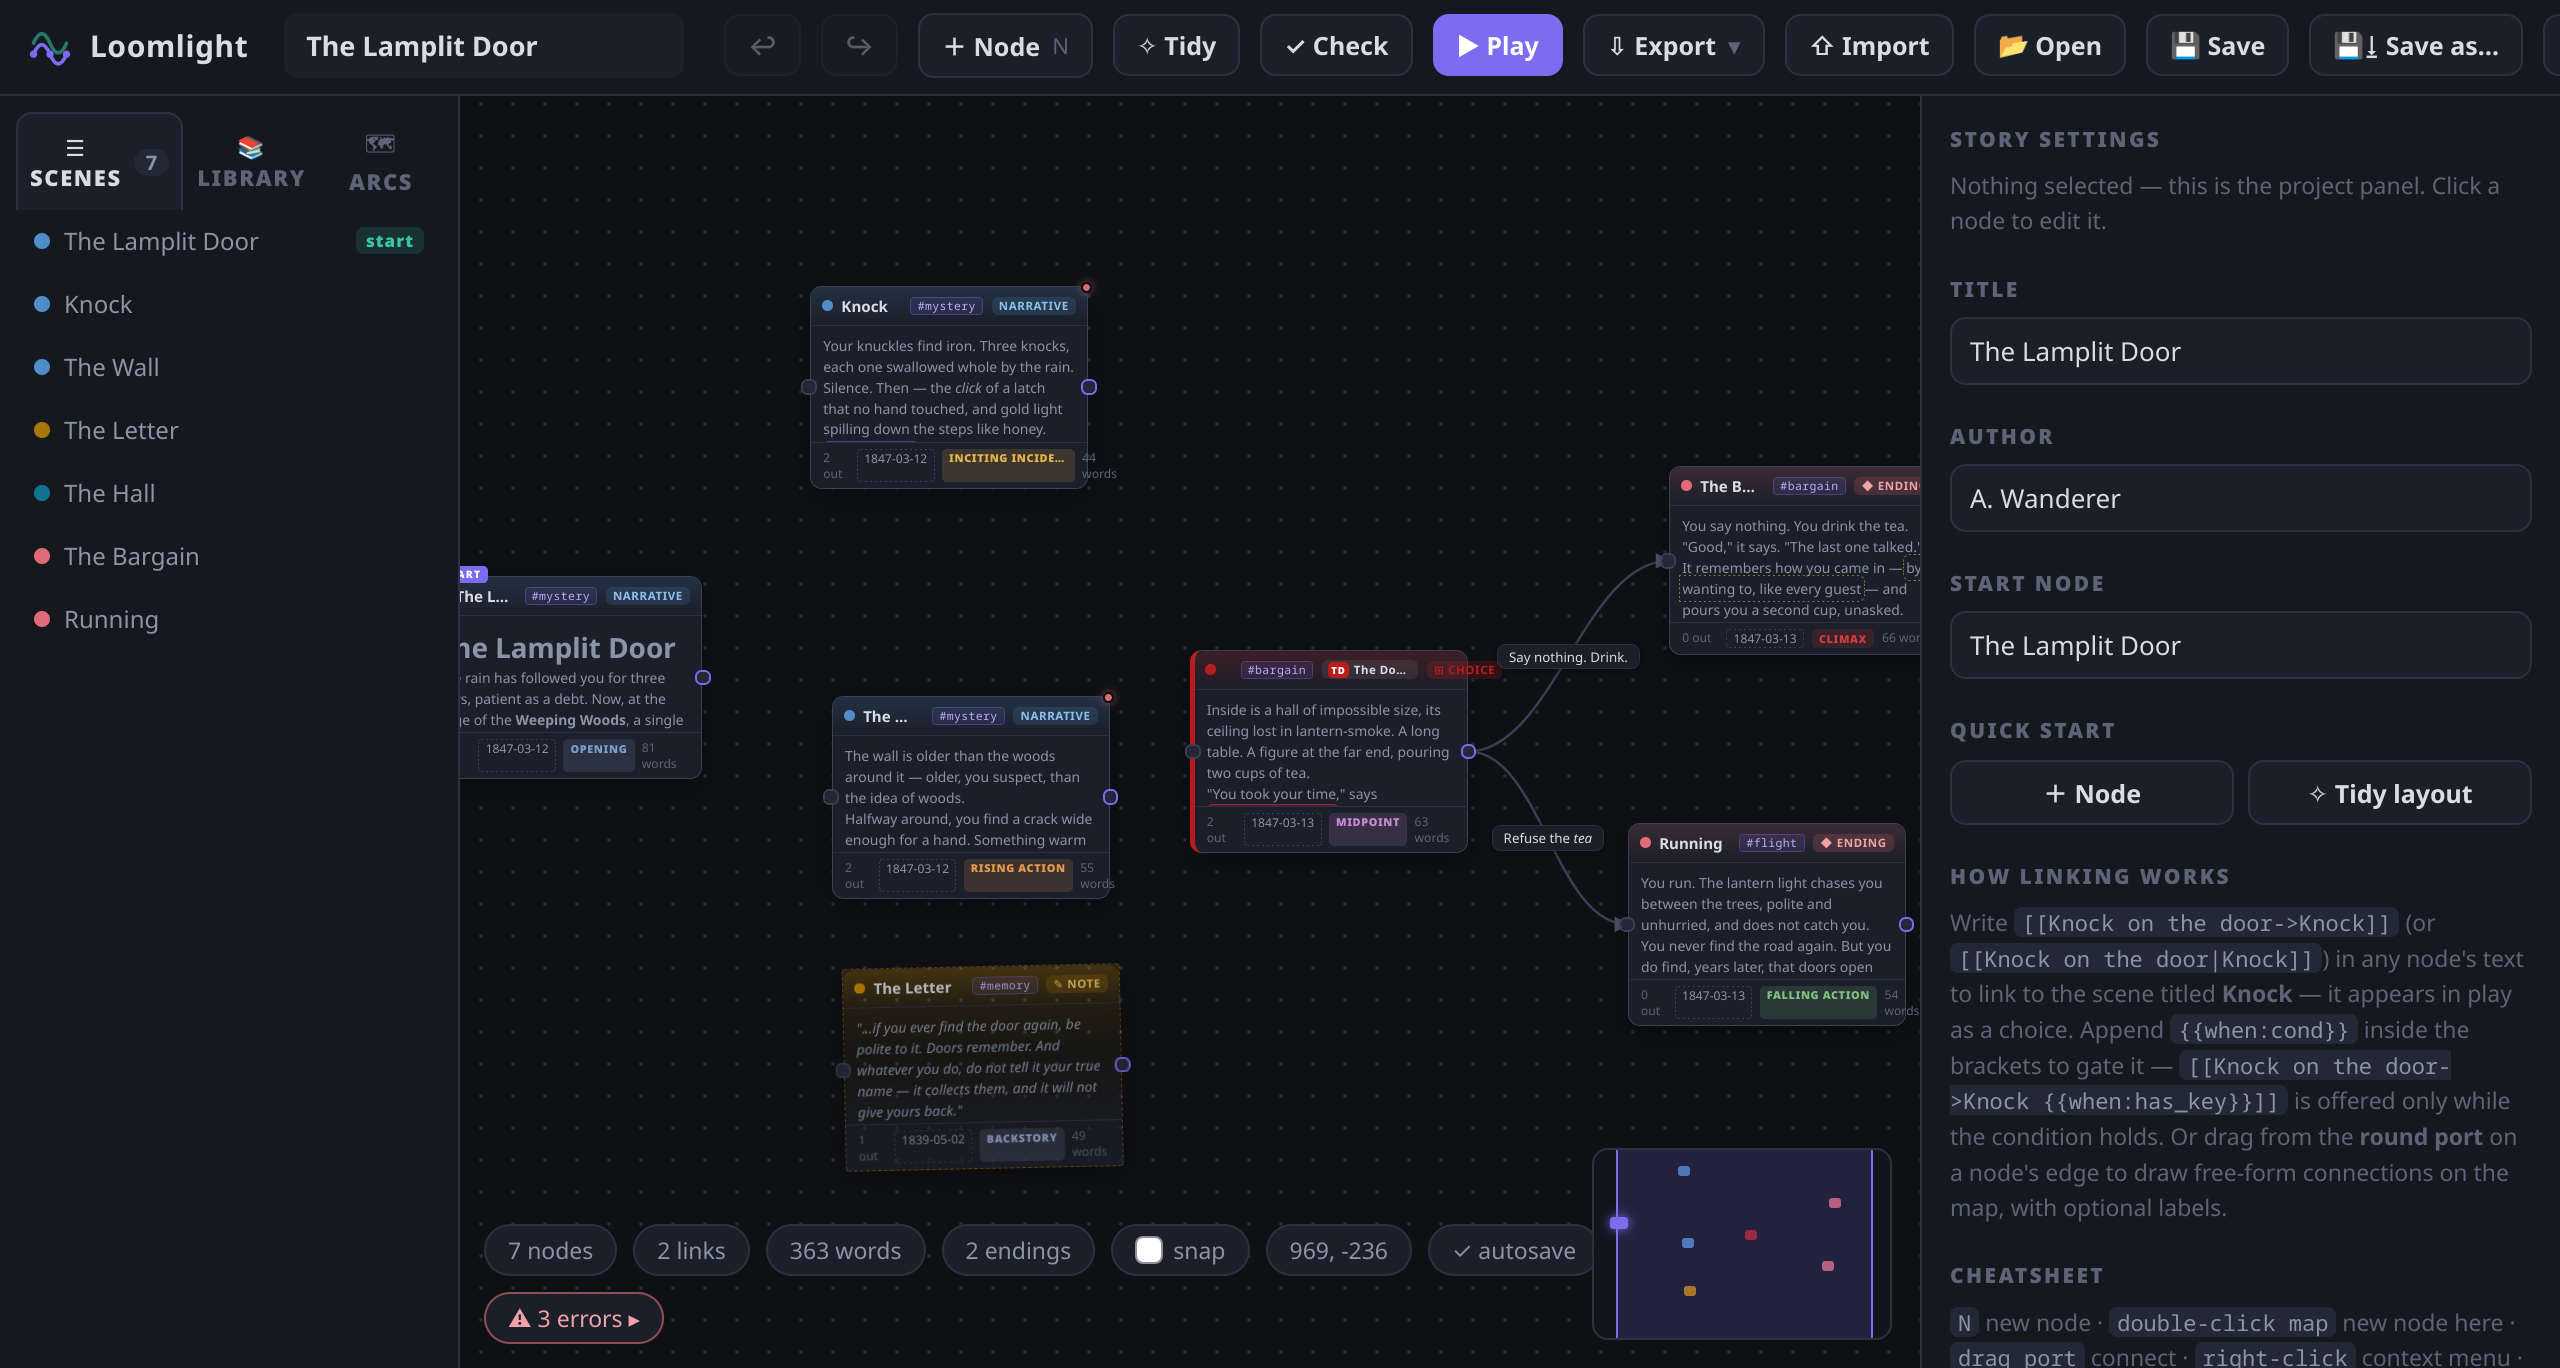
Task: Toggle the autosave option
Action: pos(1513,1250)
